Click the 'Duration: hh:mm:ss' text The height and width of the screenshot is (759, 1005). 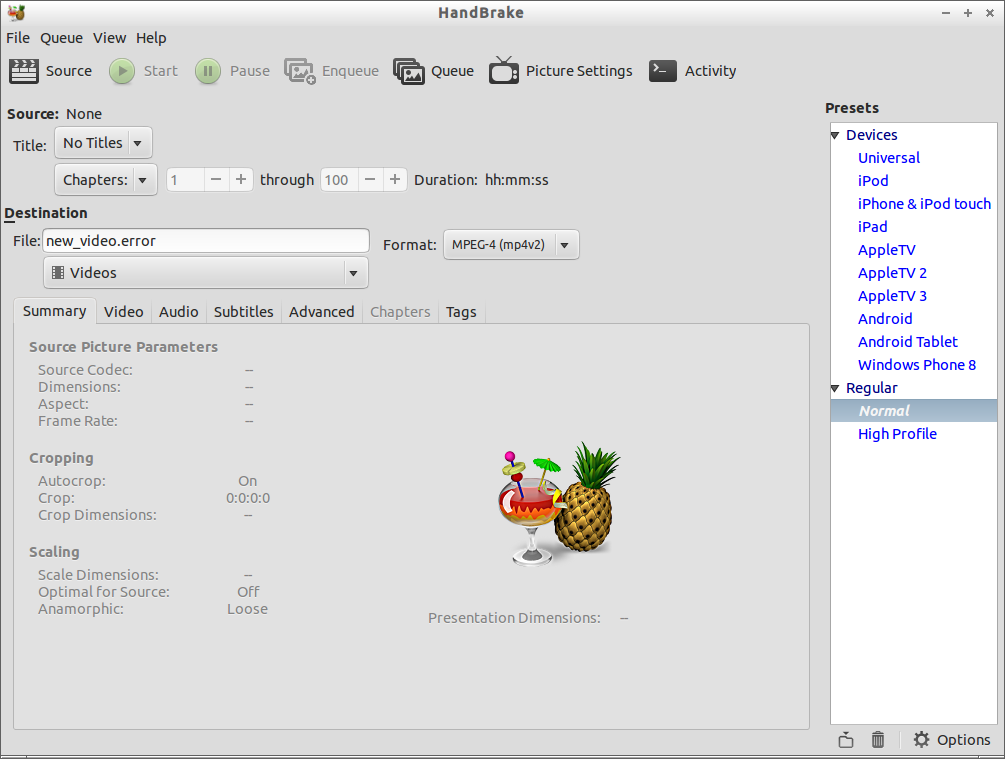[x=481, y=180]
